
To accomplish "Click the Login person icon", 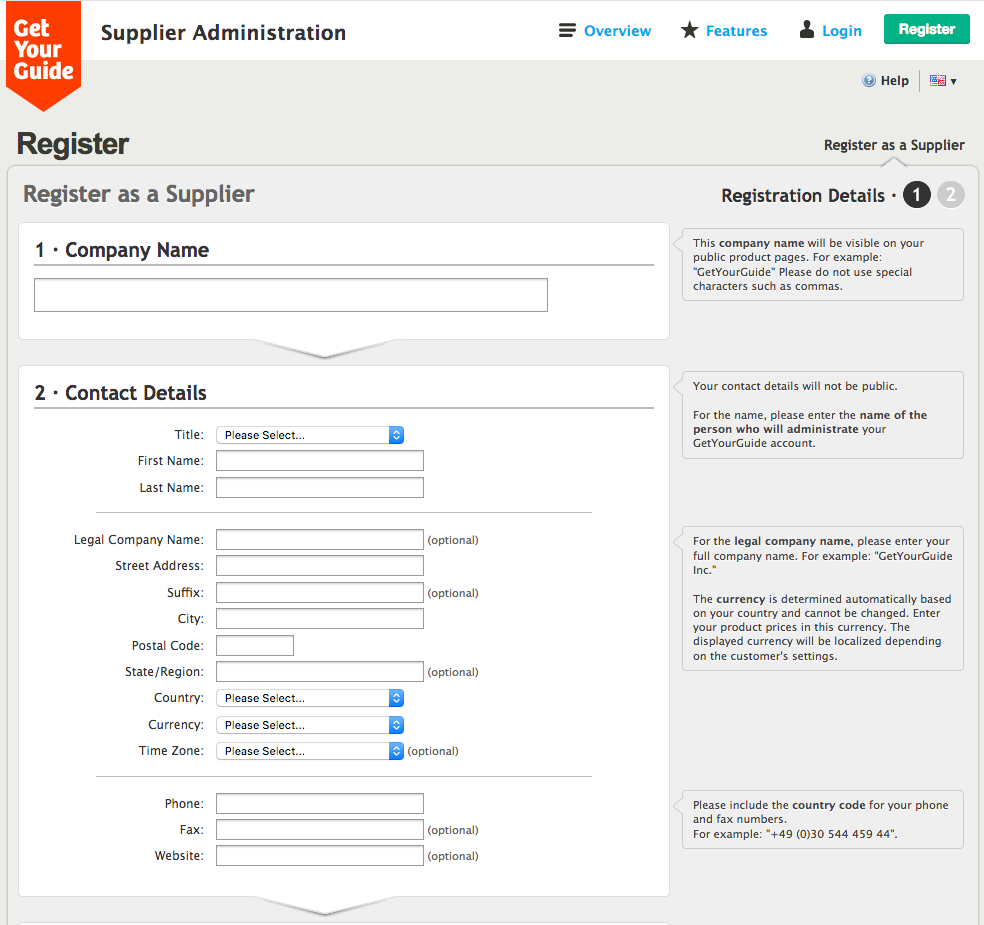I will coord(807,30).
